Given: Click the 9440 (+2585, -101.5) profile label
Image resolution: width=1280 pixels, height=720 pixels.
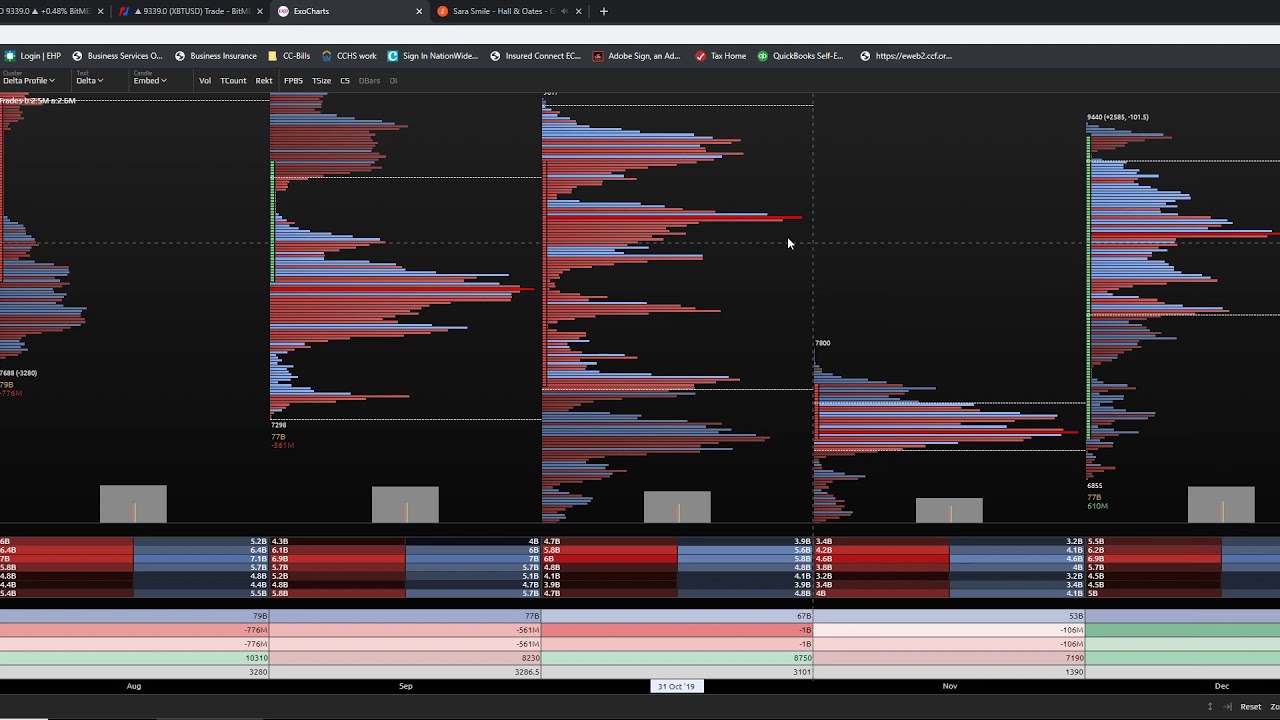Looking at the screenshot, I should click(1118, 117).
